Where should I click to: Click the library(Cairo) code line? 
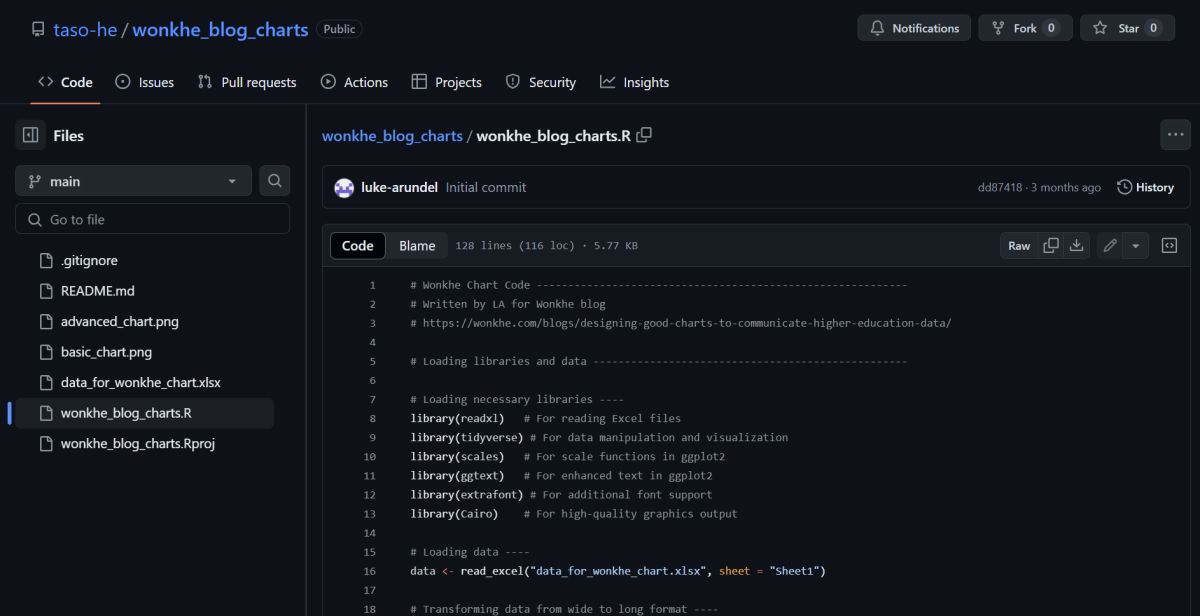(x=574, y=514)
